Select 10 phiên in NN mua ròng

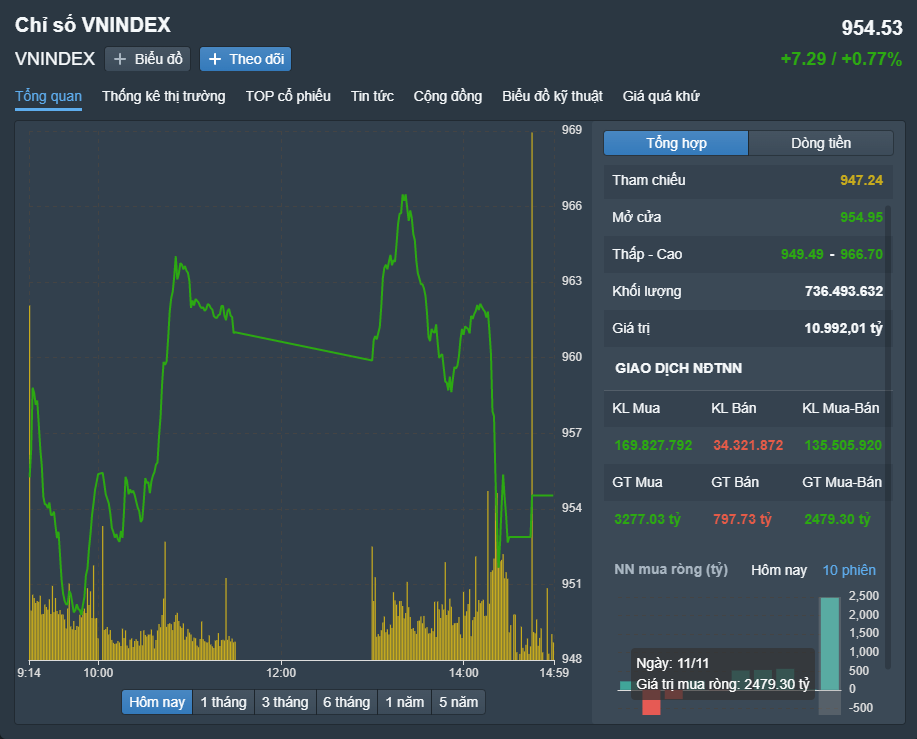849,570
